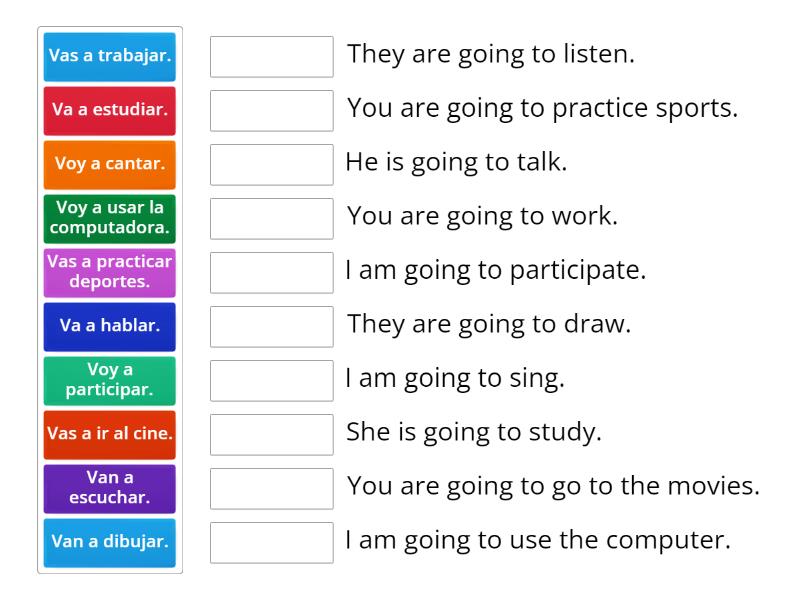Image resolution: width=800 pixels, height=600 pixels.
Task: Select answer box for 'She is going to study.'
Action: 272,435
